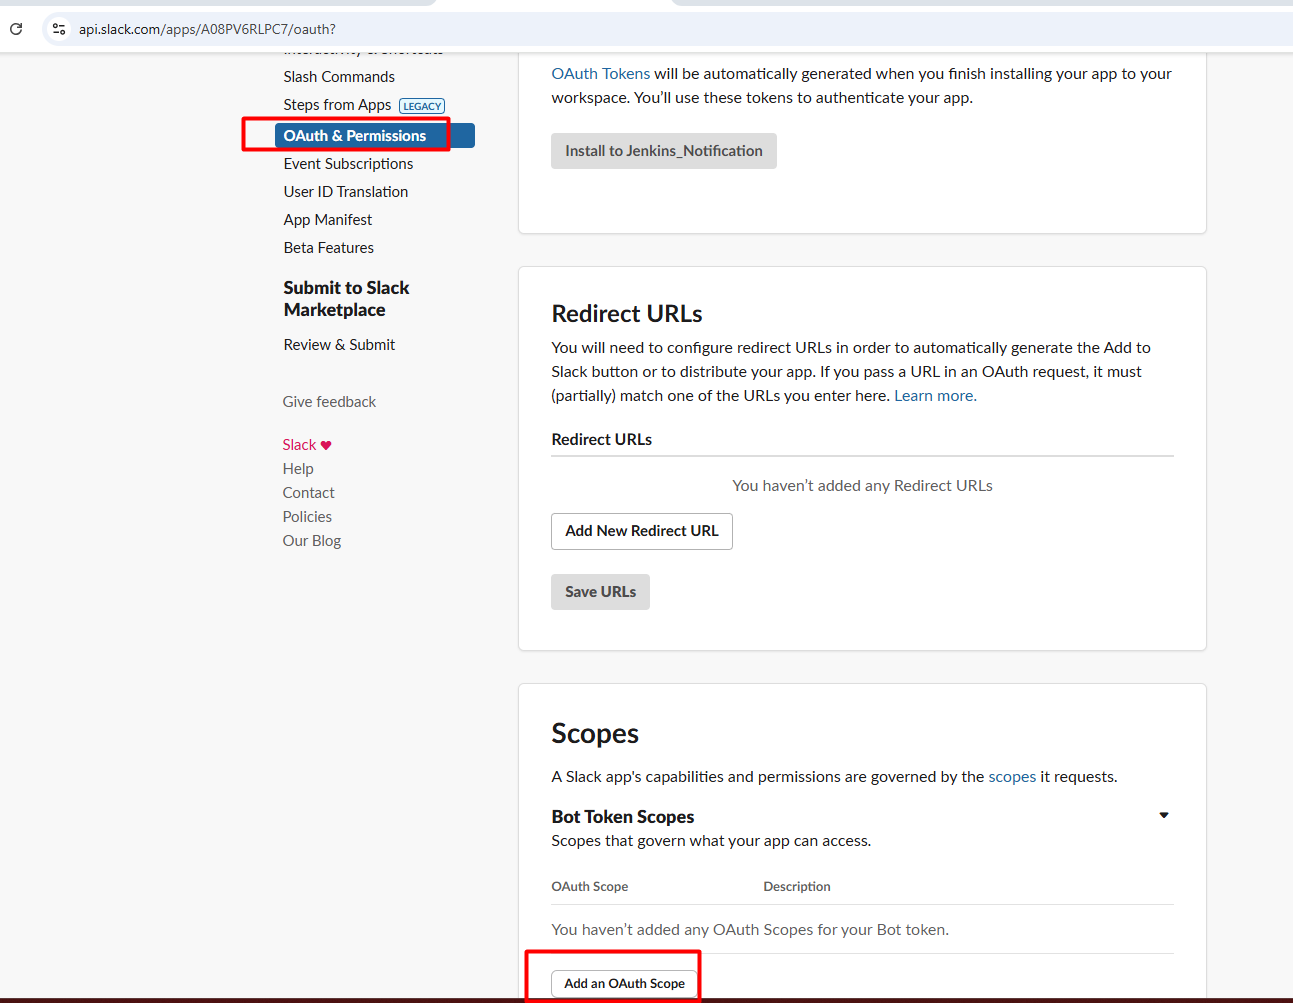Open site information icon in address bar
Viewport: 1293px width, 1003px height.
(59, 29)
